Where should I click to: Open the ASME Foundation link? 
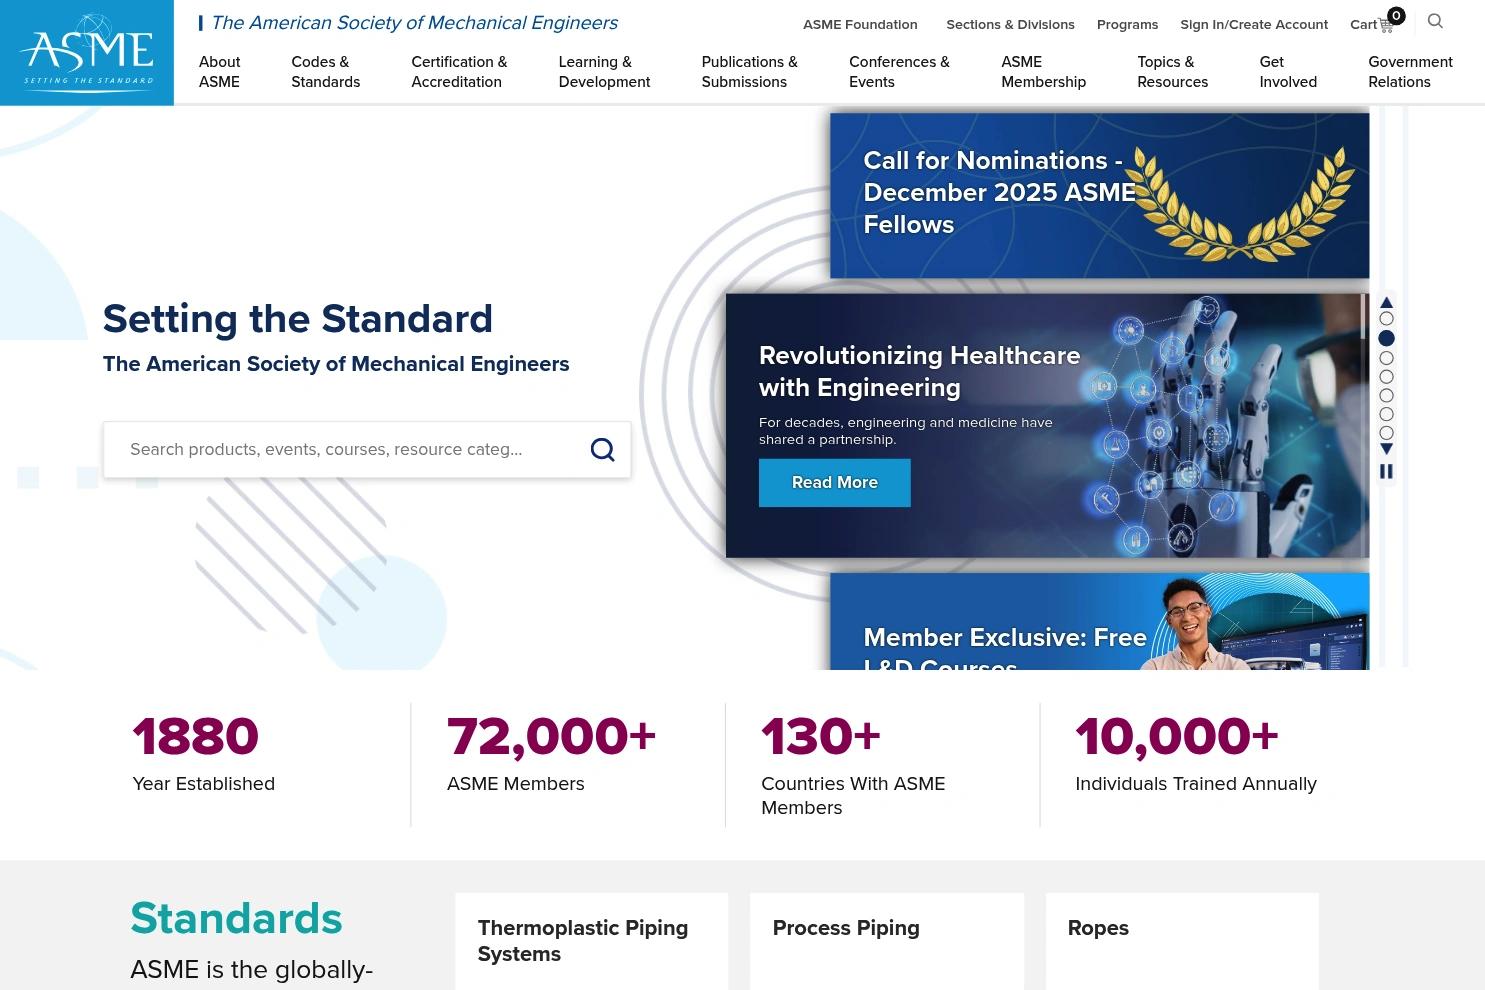coord(859,24)
